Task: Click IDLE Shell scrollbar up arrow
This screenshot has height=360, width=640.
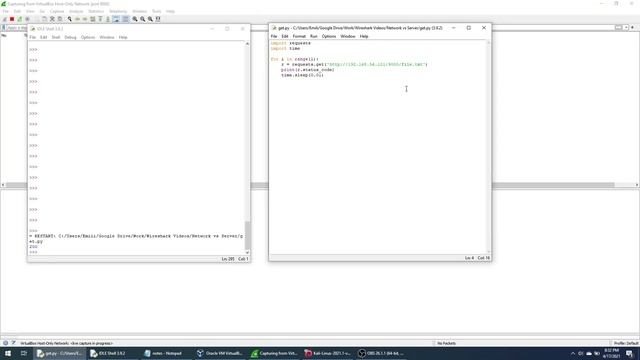Action: 247,44
